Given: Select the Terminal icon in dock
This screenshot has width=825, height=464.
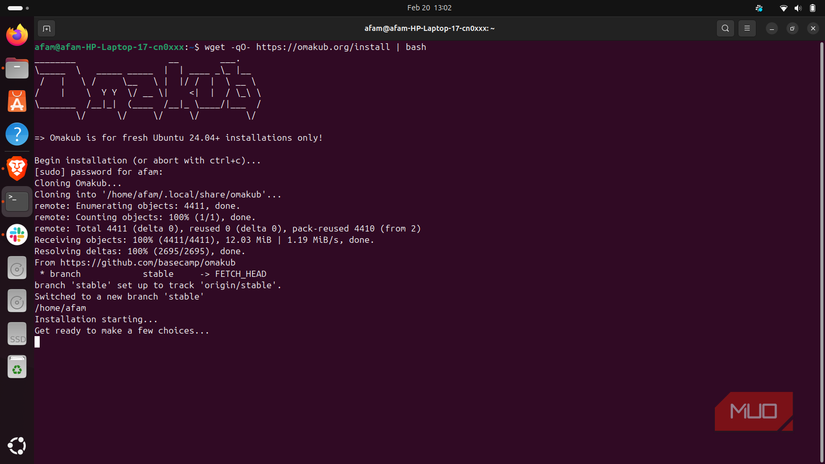Looking at the screenshot, I should [17, 201].
